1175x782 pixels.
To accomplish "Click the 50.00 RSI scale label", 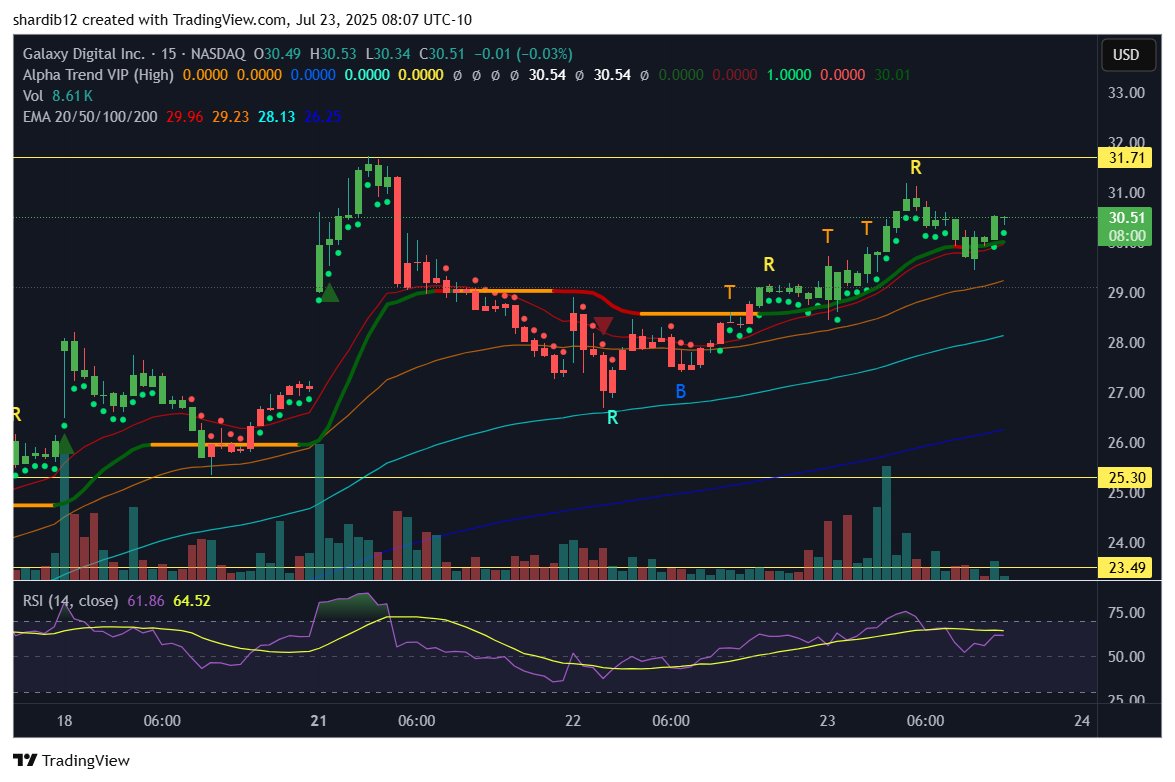I will point(1126,657).
